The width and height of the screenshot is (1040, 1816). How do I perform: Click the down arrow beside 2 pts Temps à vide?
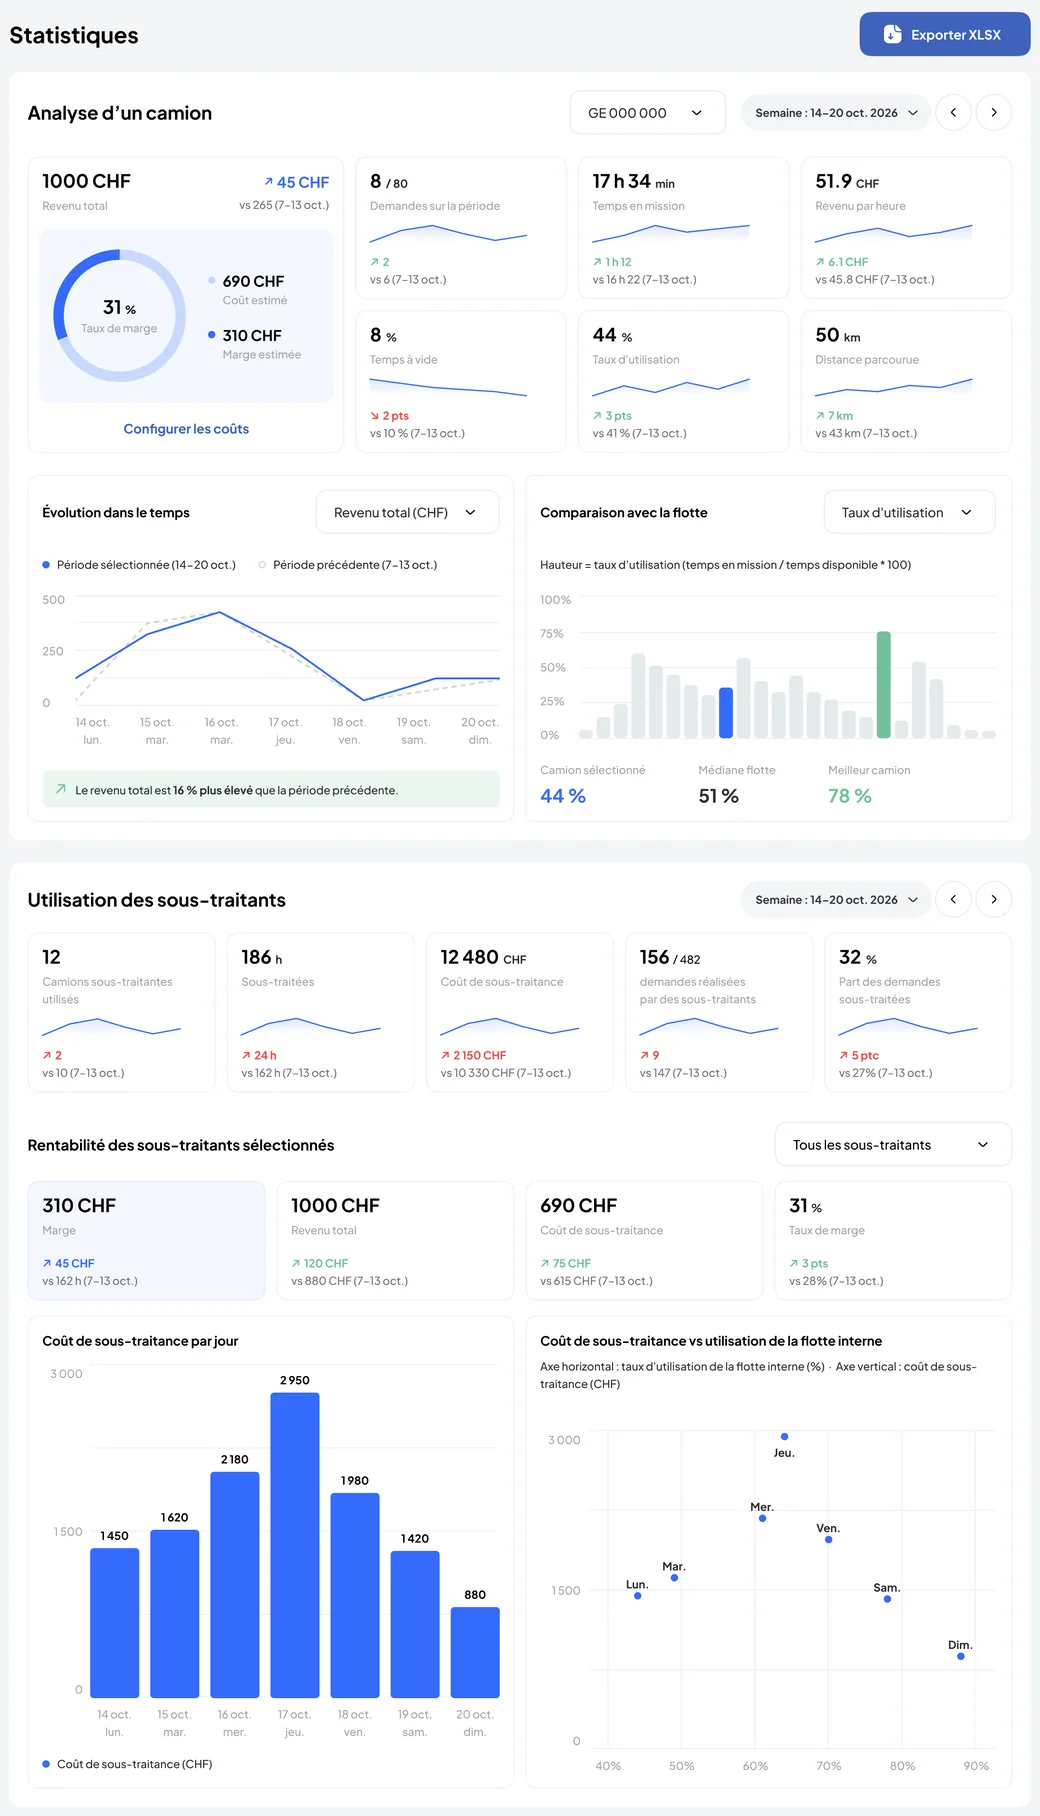(375, 416)
